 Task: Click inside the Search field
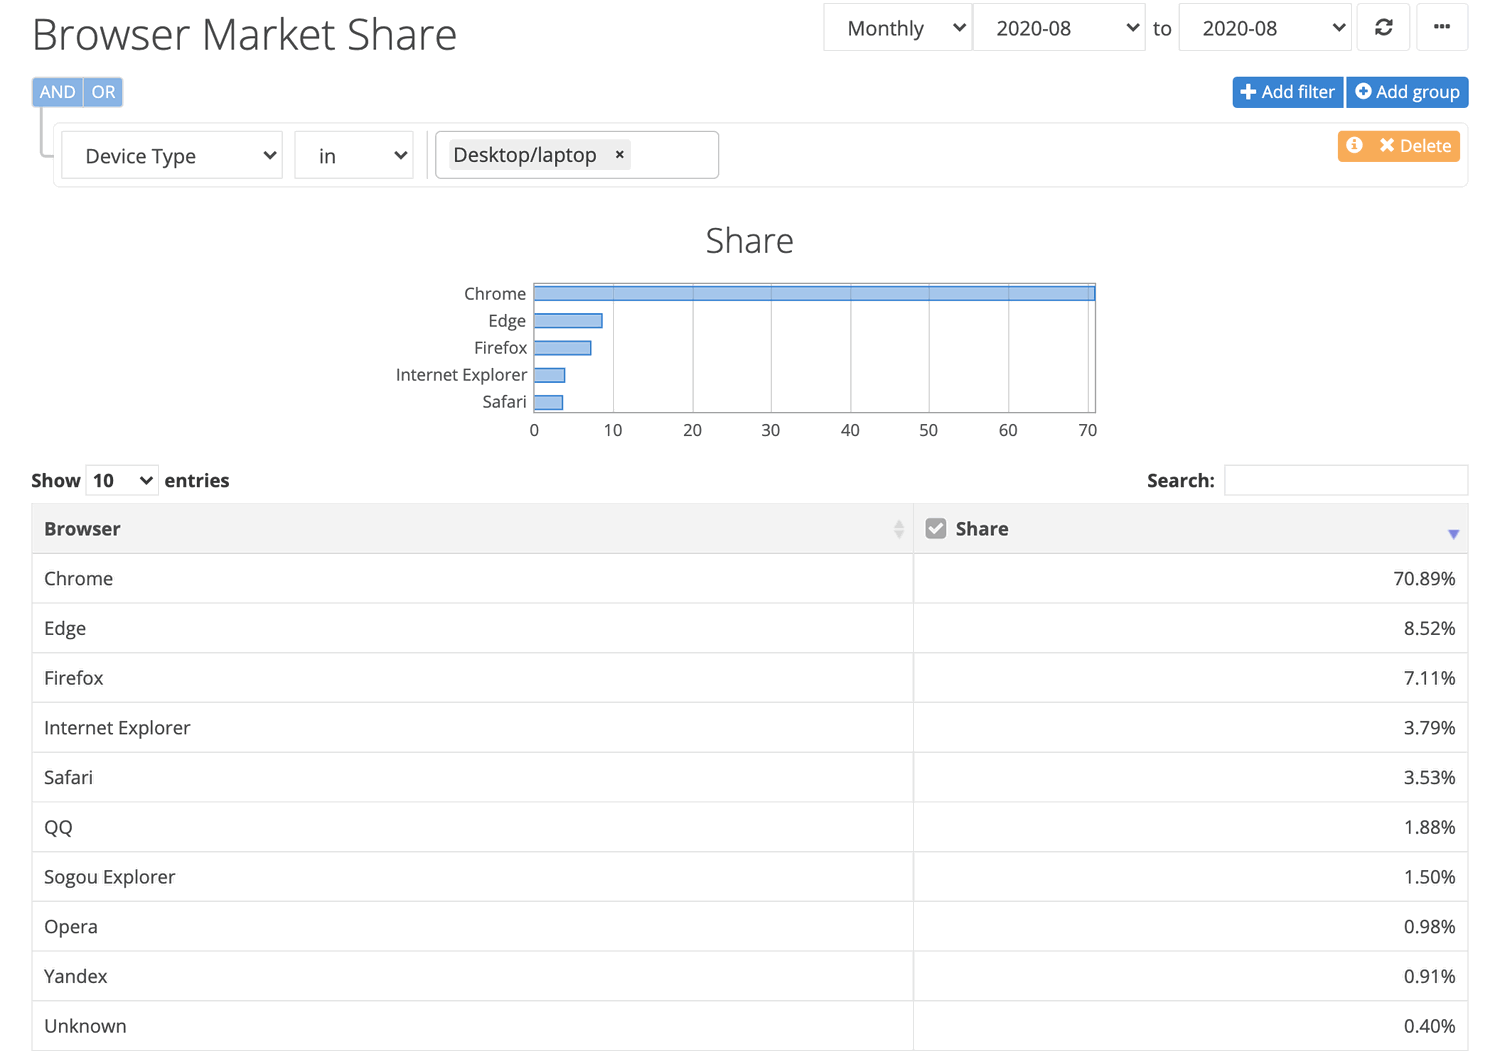[x=1346, y=480]
